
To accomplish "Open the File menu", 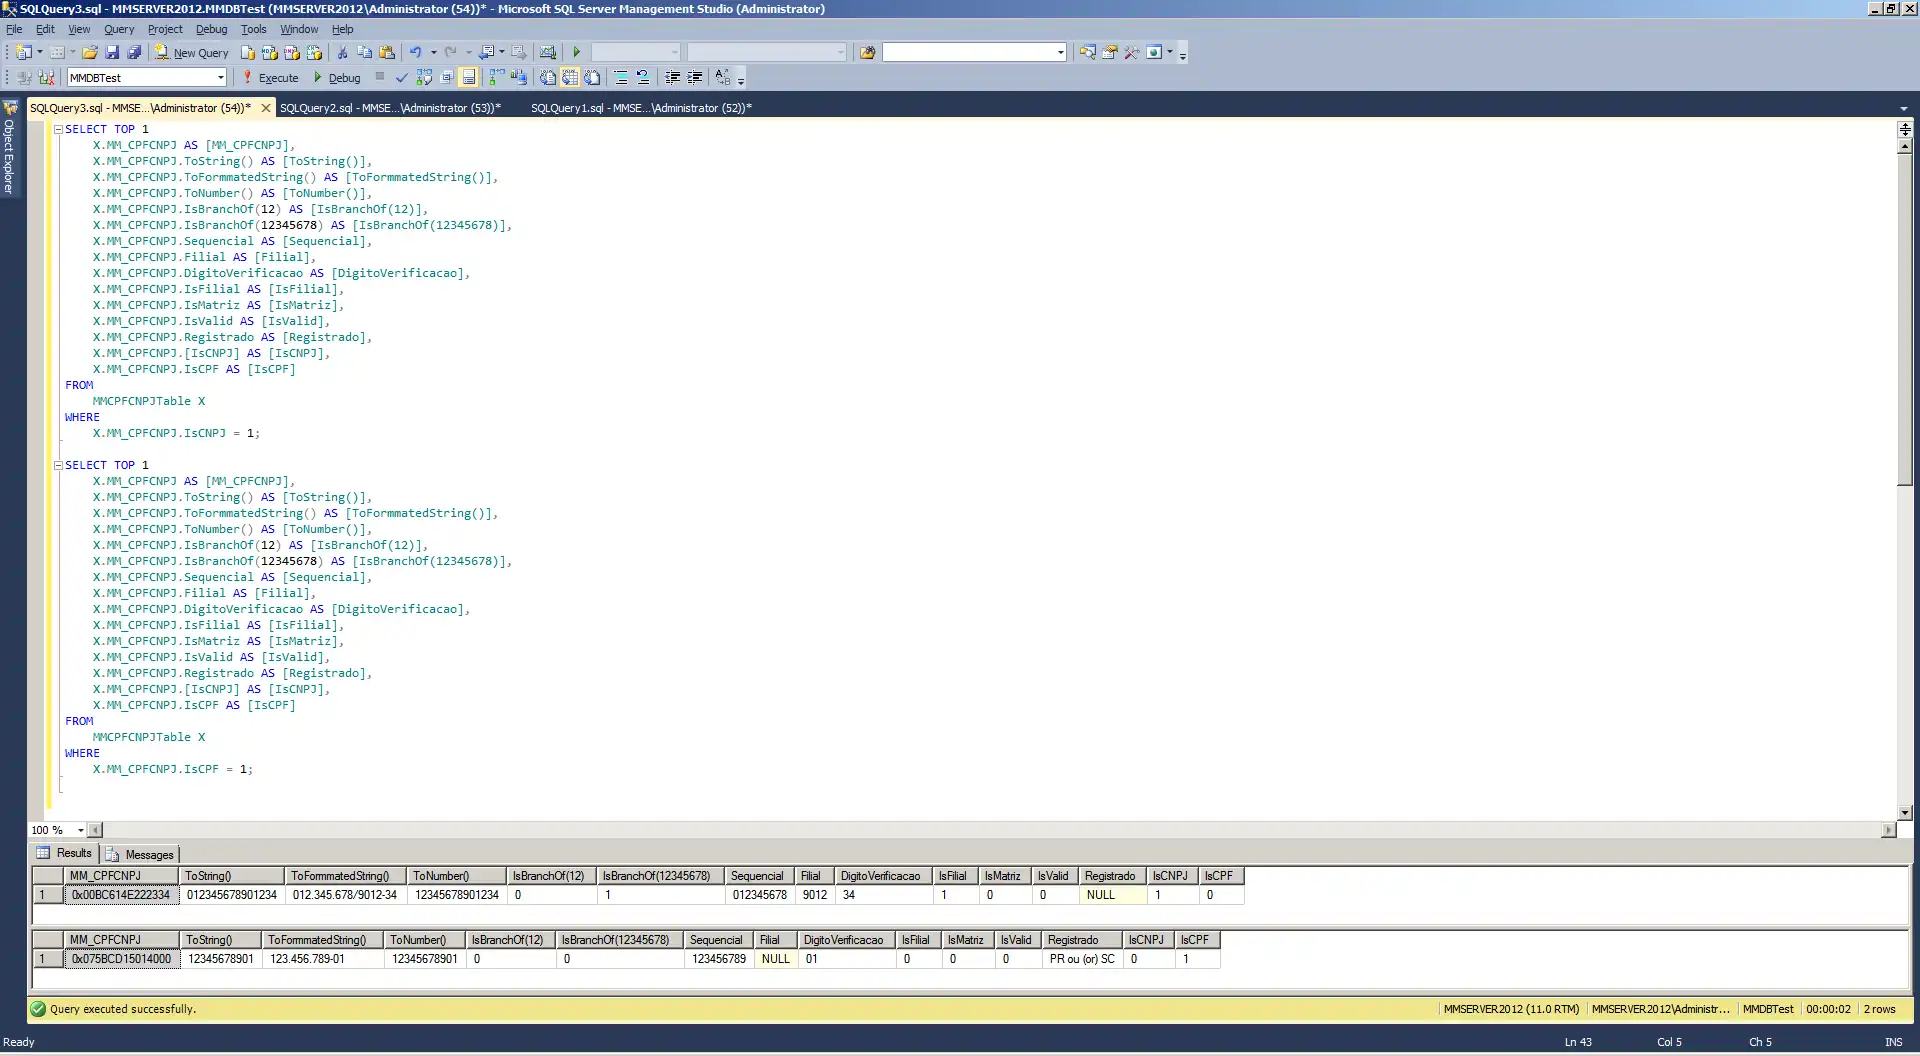I will click(x=14, y=29).
